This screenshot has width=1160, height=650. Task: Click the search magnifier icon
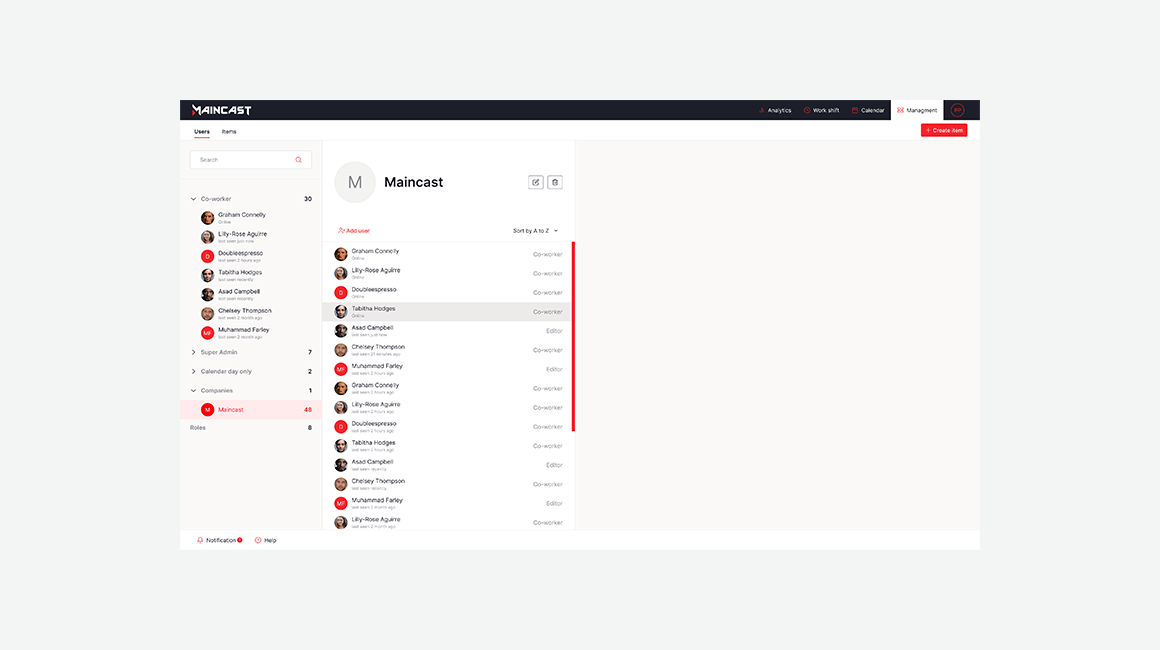click(298, 160)
